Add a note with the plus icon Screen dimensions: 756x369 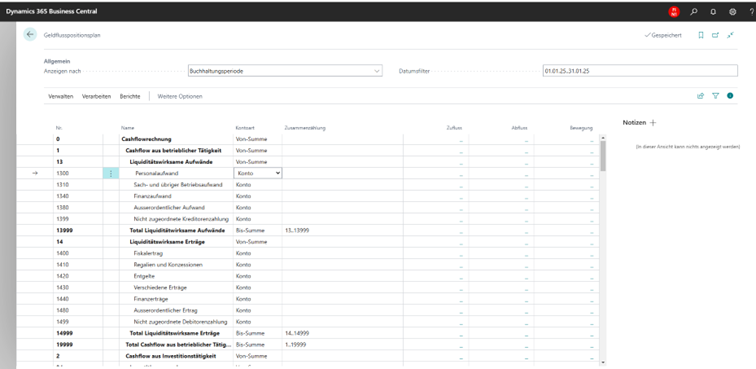[653, 123]
